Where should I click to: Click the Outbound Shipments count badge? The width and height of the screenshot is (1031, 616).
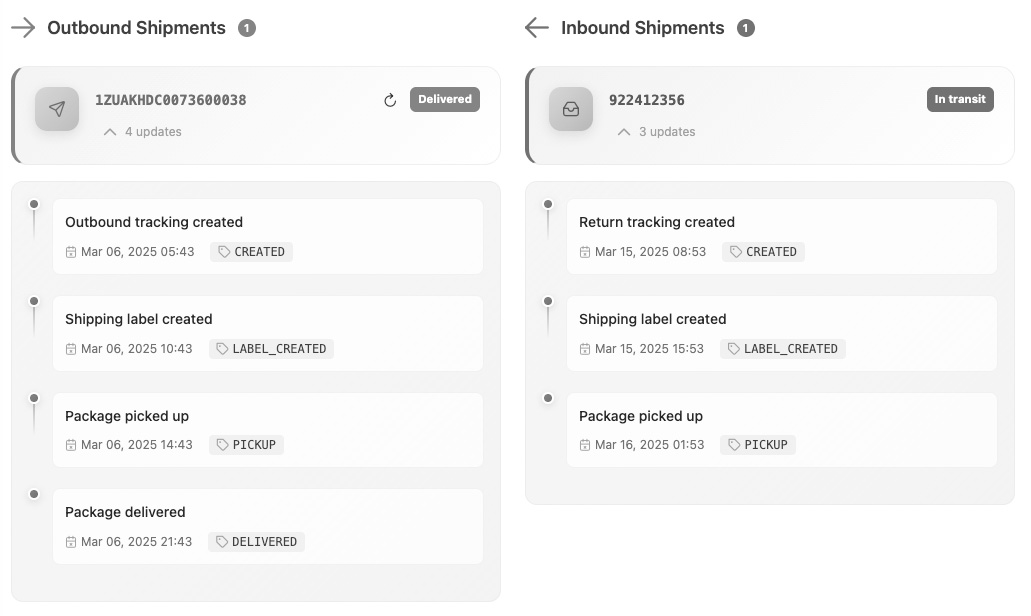click(x=247, y=28)
